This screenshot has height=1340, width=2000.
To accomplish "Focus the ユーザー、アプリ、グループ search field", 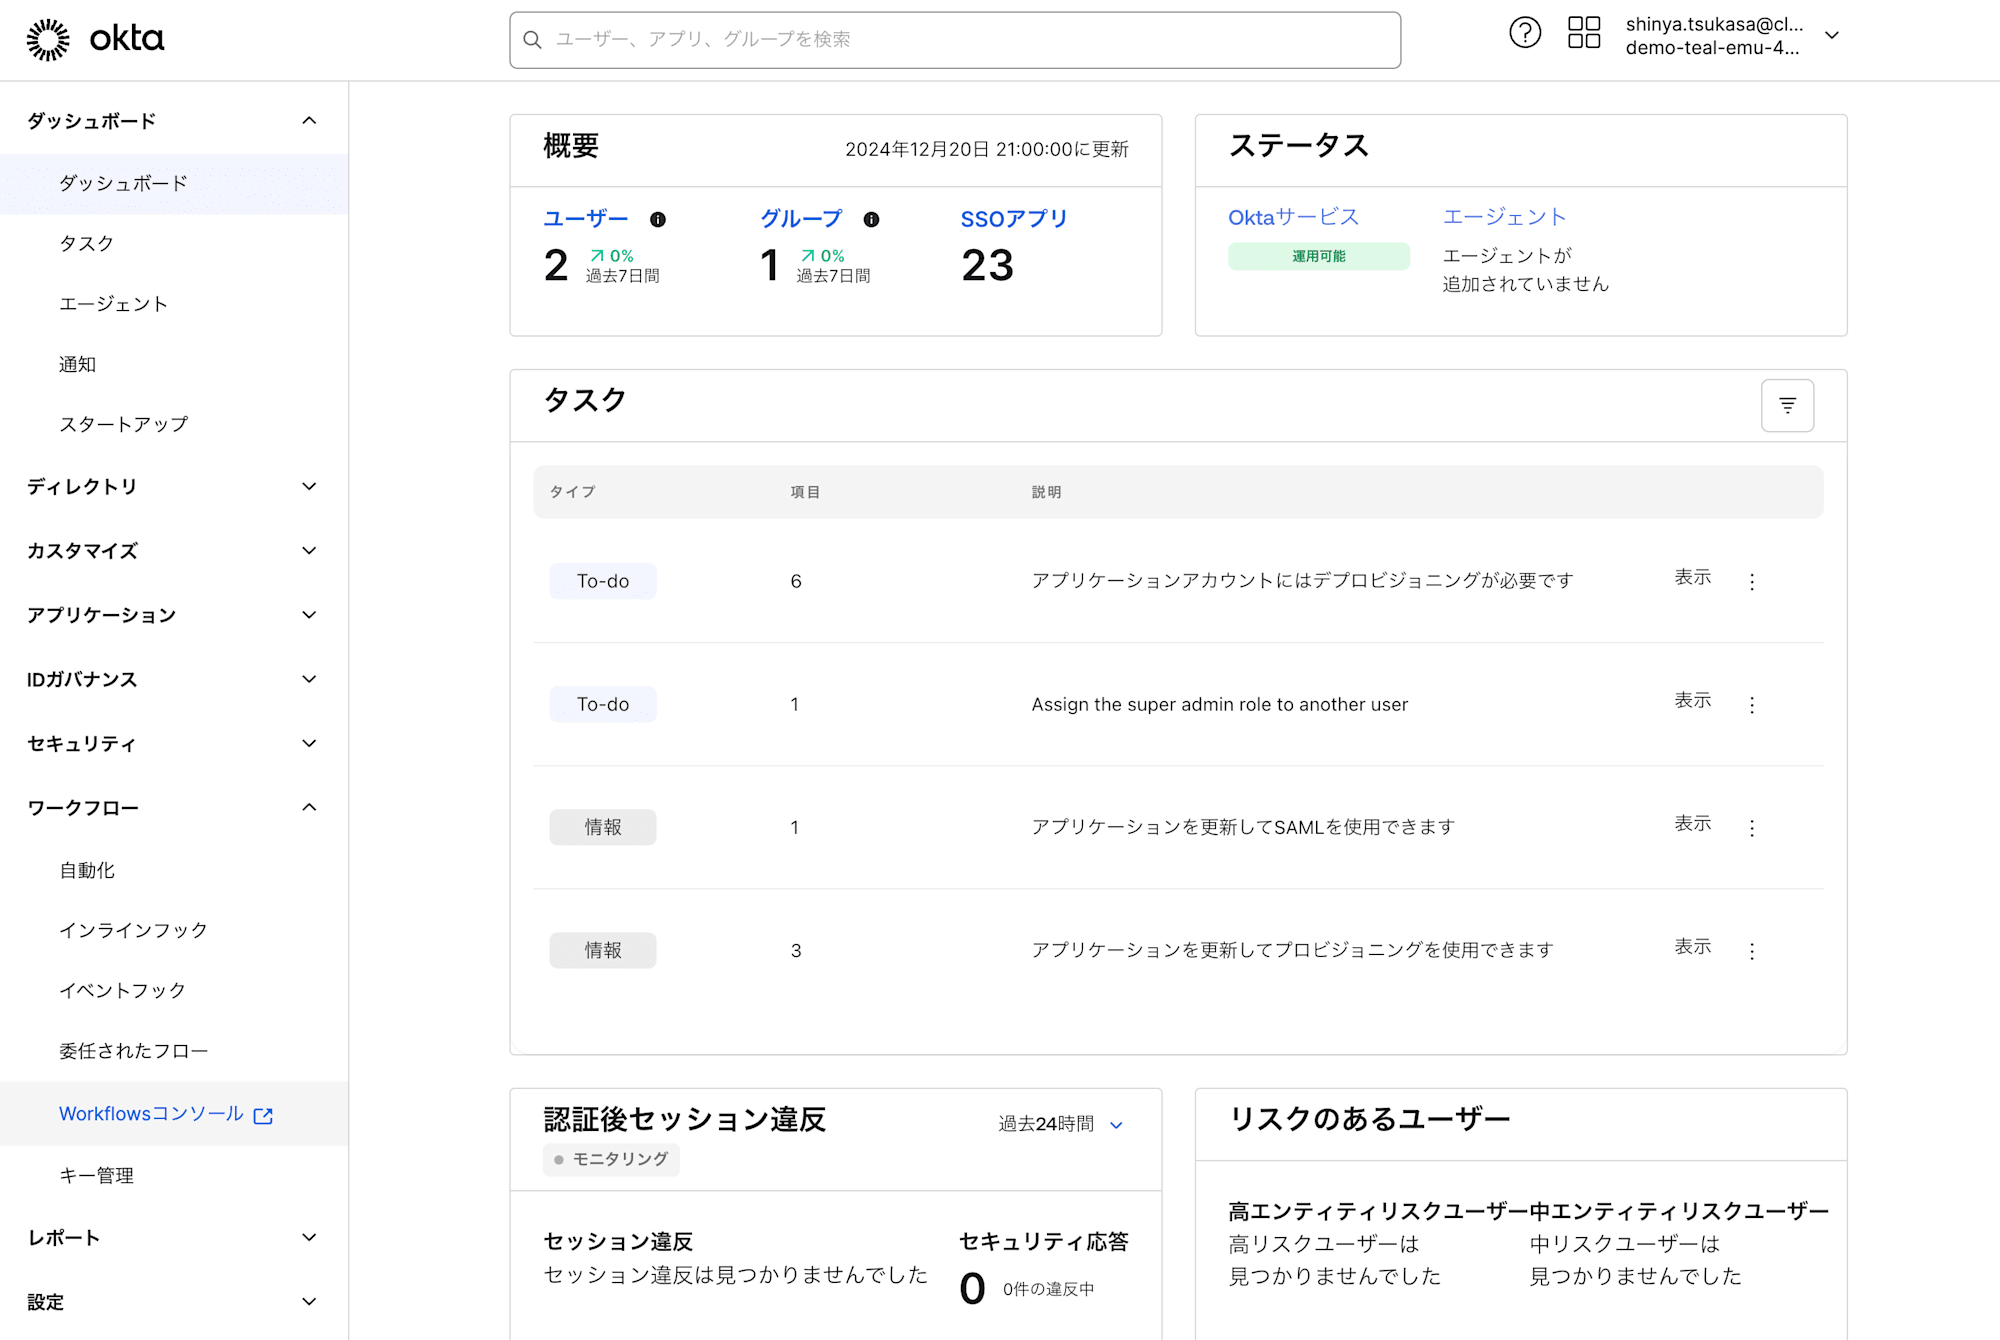I will tap(955, 40).
